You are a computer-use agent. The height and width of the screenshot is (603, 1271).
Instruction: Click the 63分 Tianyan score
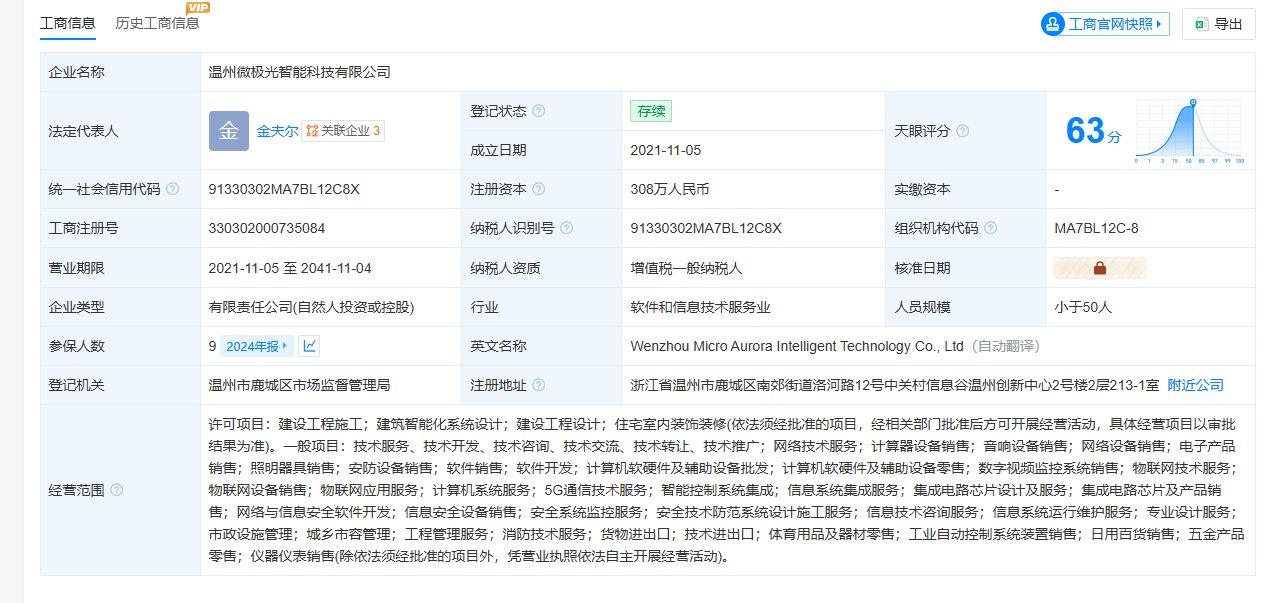point(1094,131)
